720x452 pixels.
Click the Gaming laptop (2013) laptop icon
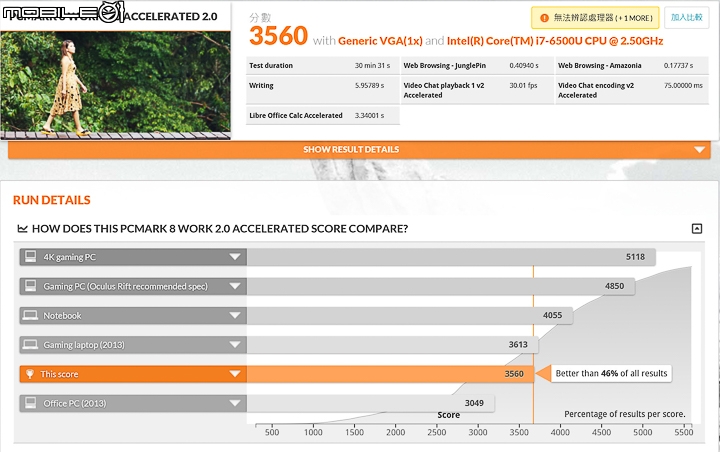click(30, 345)
